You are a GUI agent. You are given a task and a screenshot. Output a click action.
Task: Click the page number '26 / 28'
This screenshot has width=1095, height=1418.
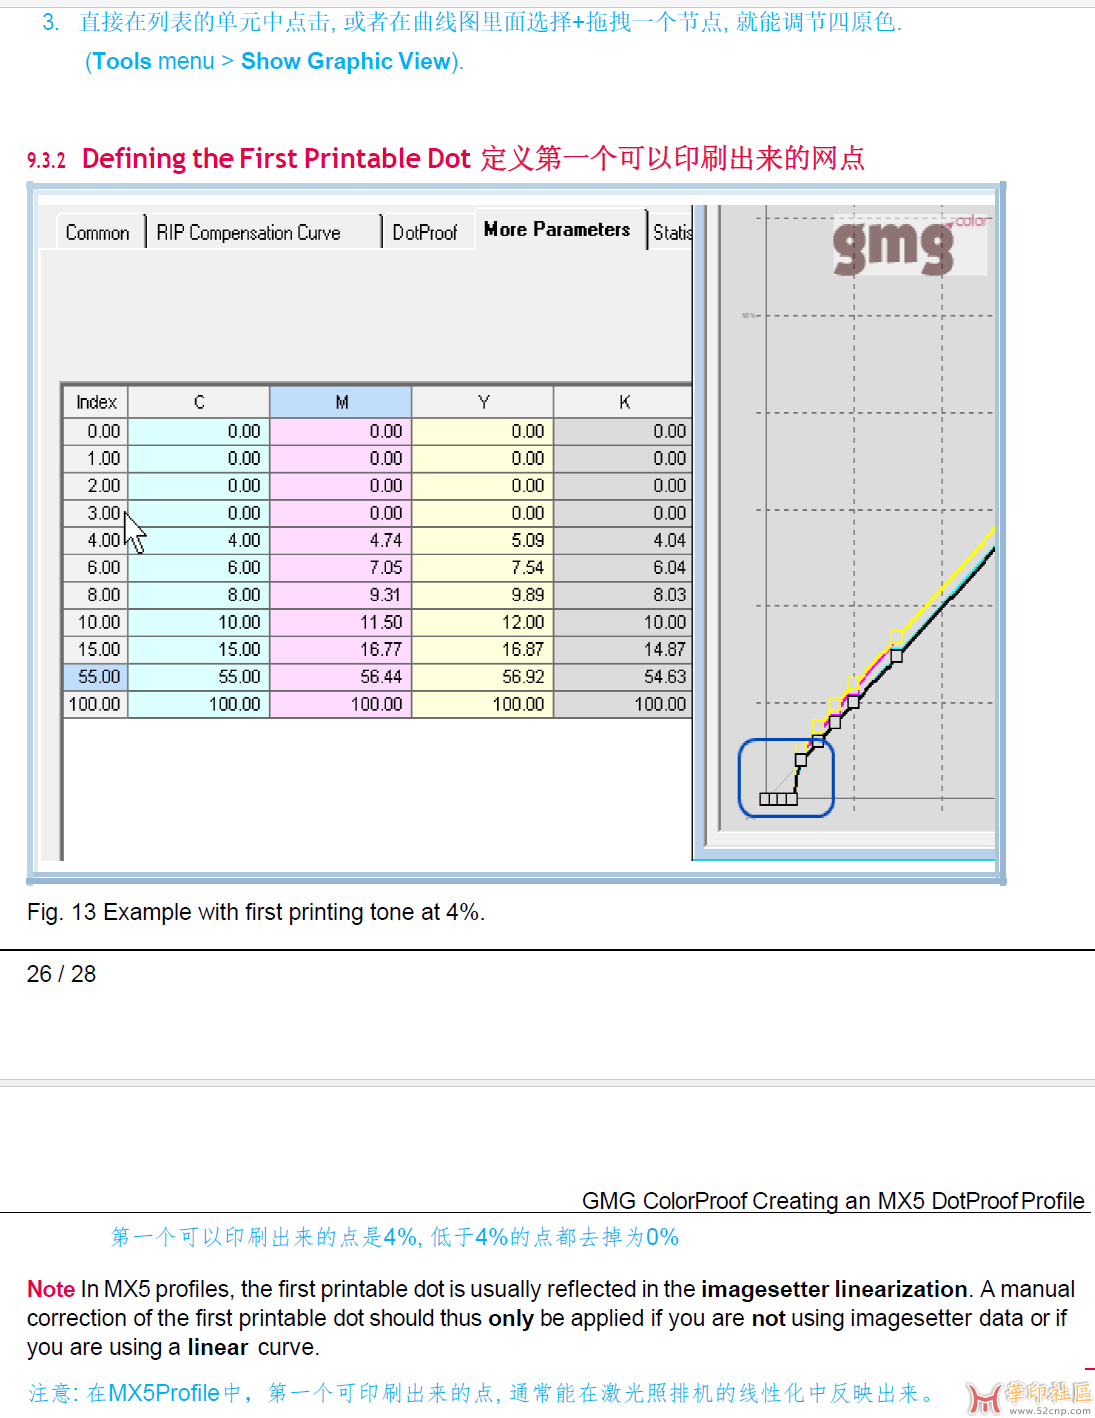tap(61, 974)
